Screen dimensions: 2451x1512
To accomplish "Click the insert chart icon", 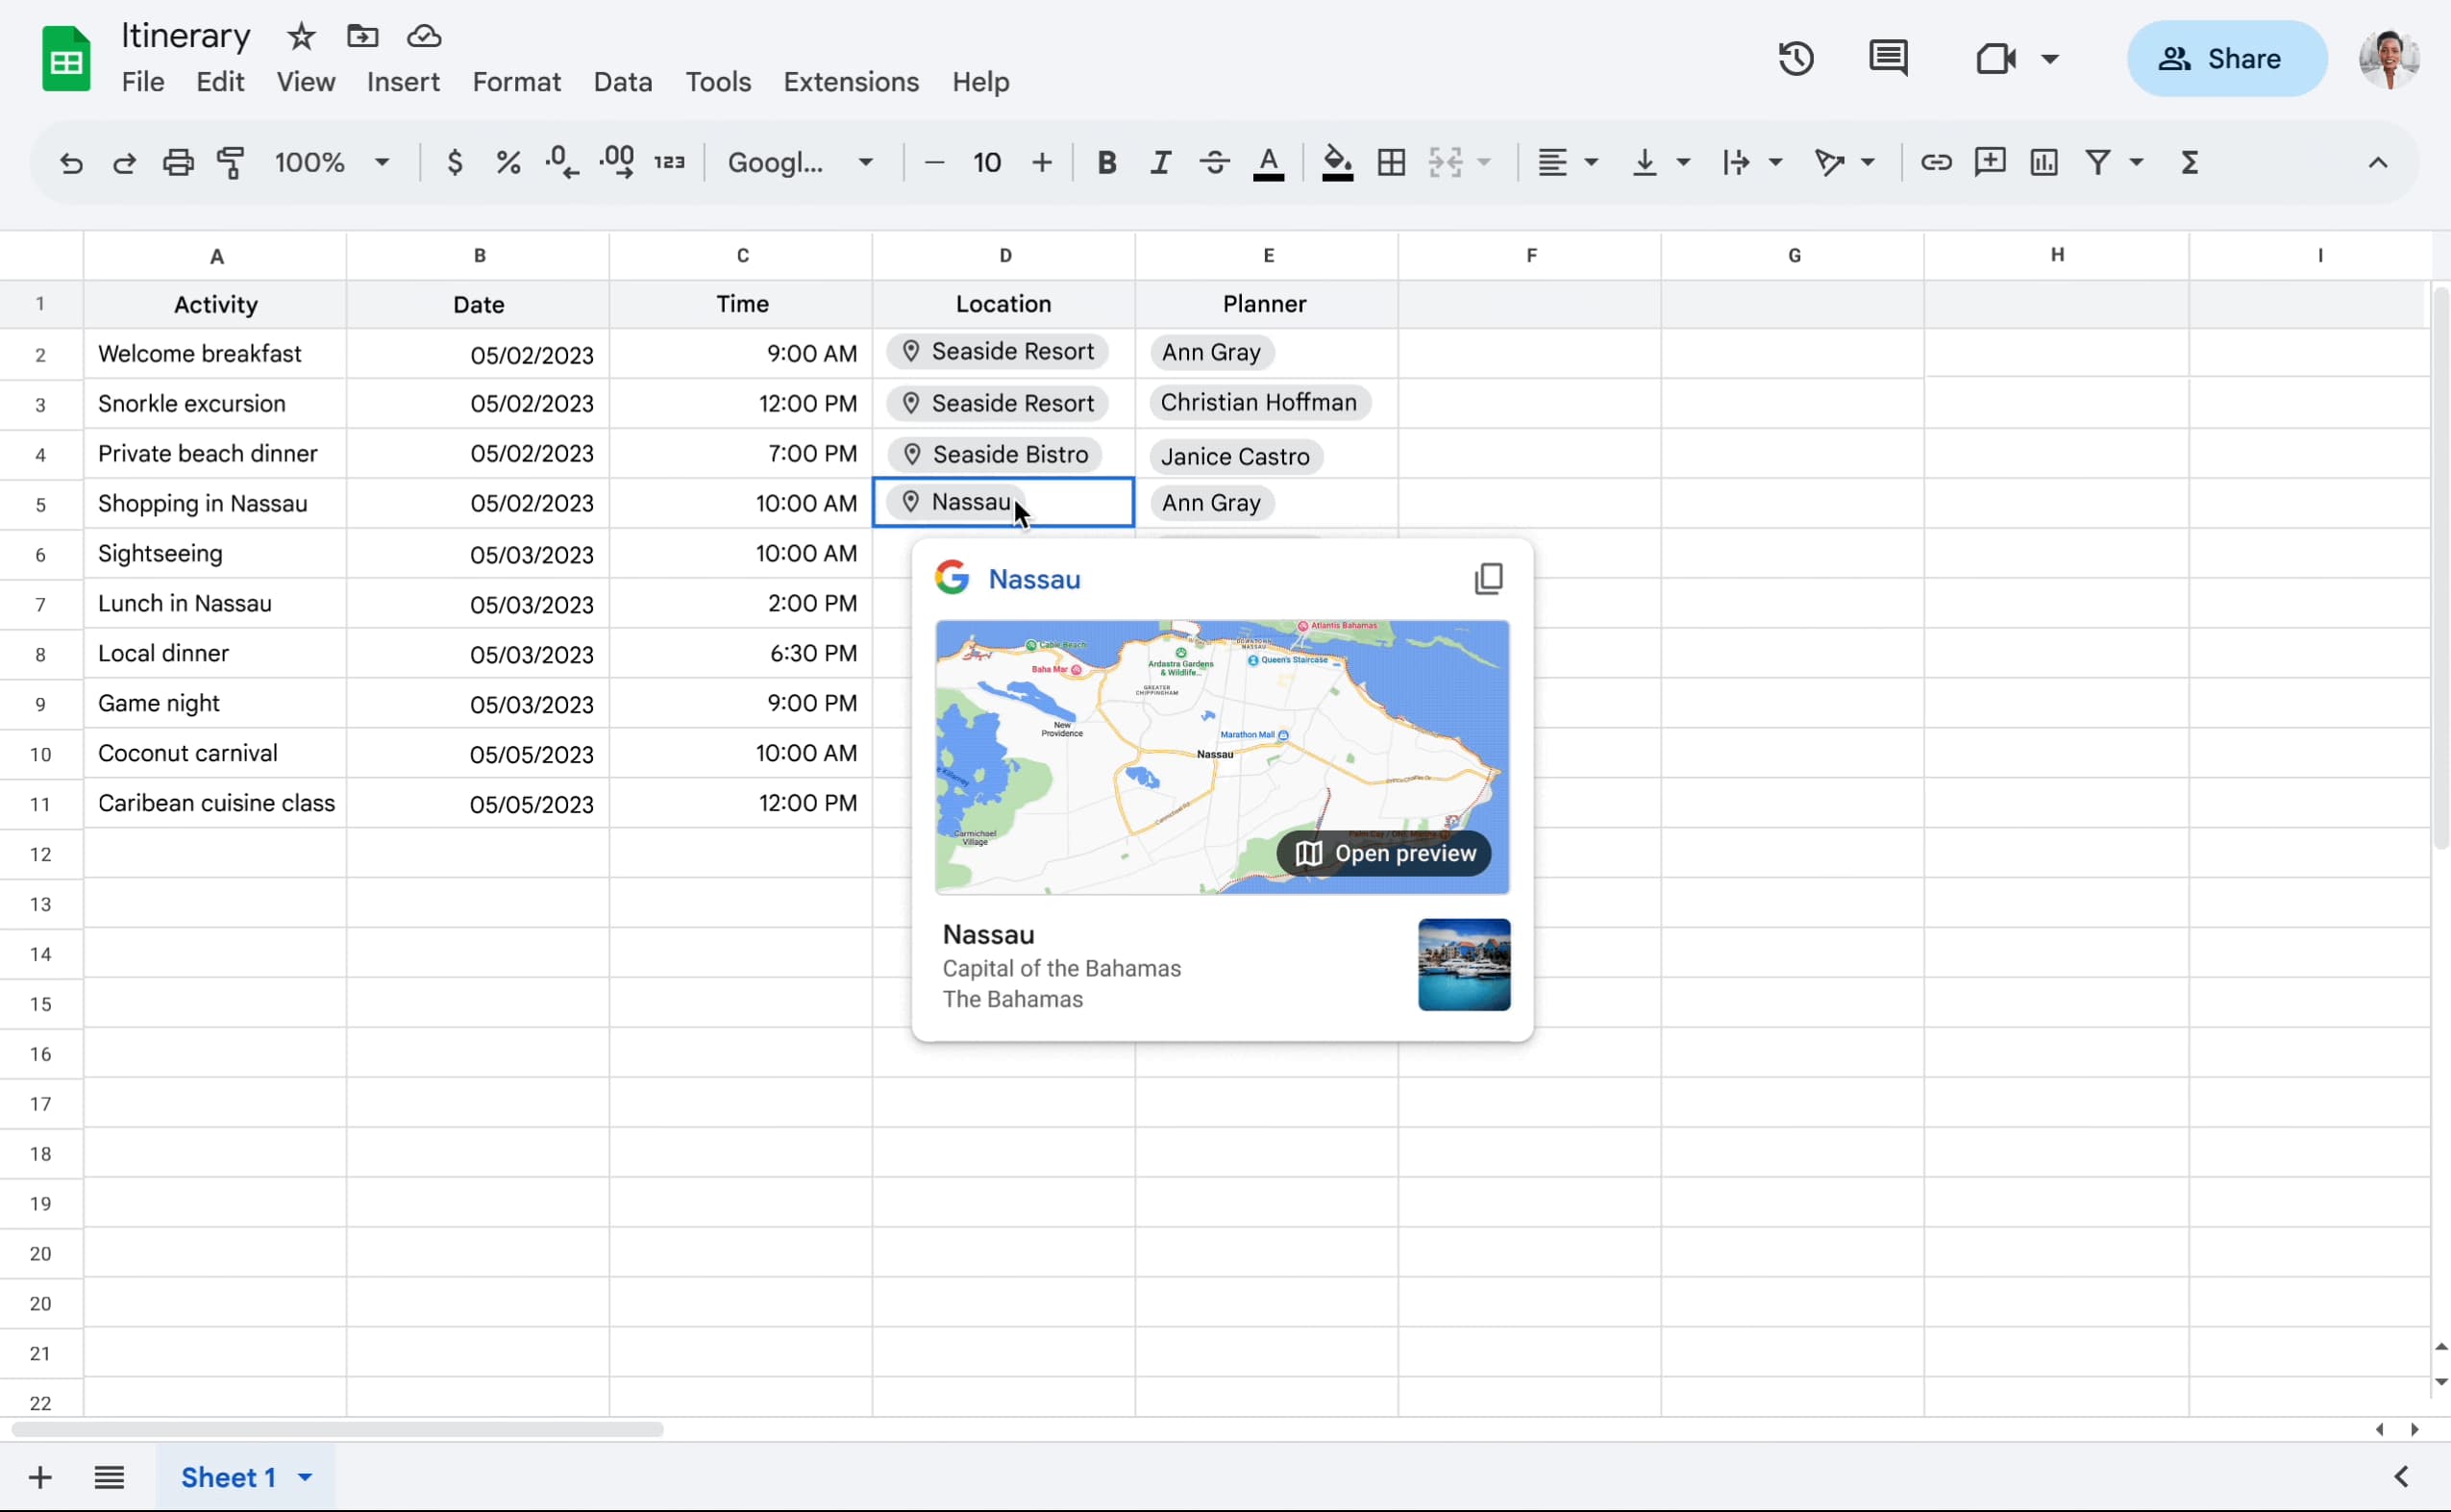I will click(2043, 162).
